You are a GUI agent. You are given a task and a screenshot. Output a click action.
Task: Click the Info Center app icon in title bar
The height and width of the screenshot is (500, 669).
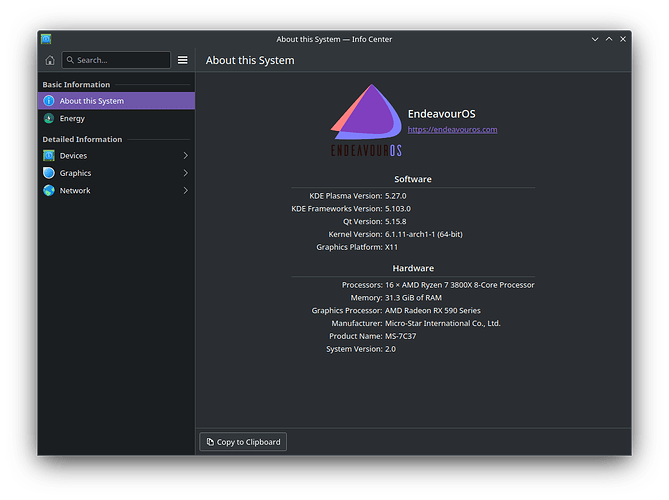coord(46,39)
